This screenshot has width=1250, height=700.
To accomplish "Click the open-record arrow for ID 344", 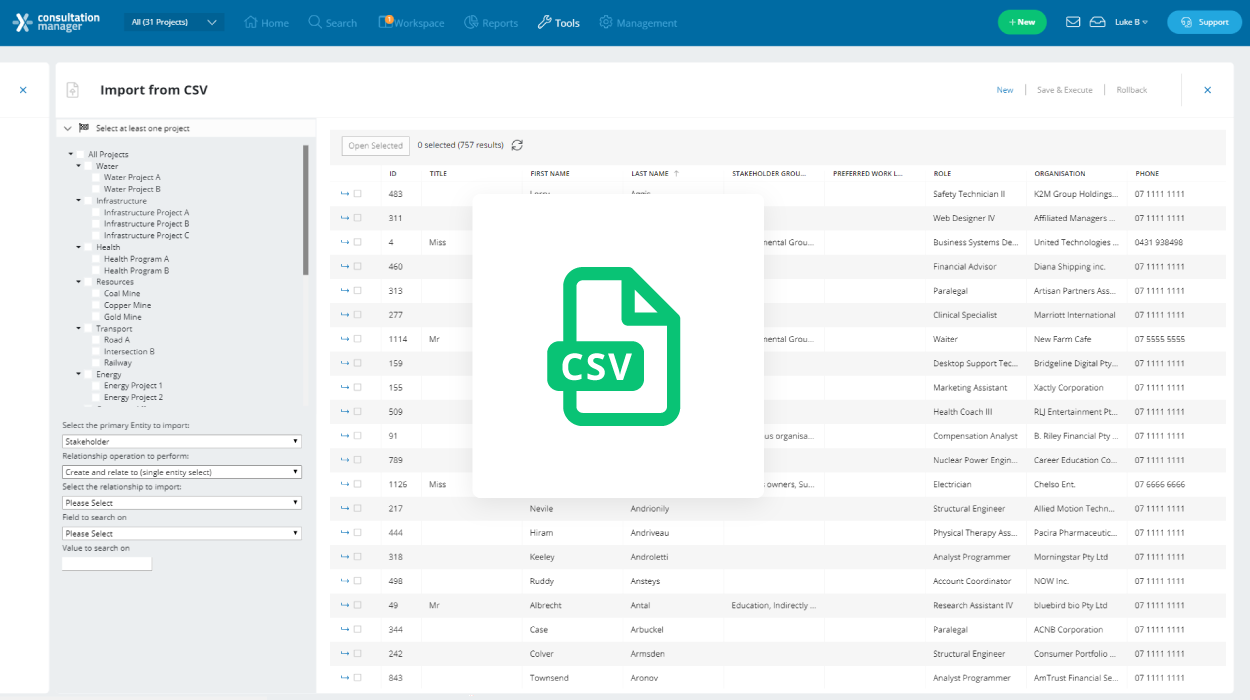I will pos(345,630).
